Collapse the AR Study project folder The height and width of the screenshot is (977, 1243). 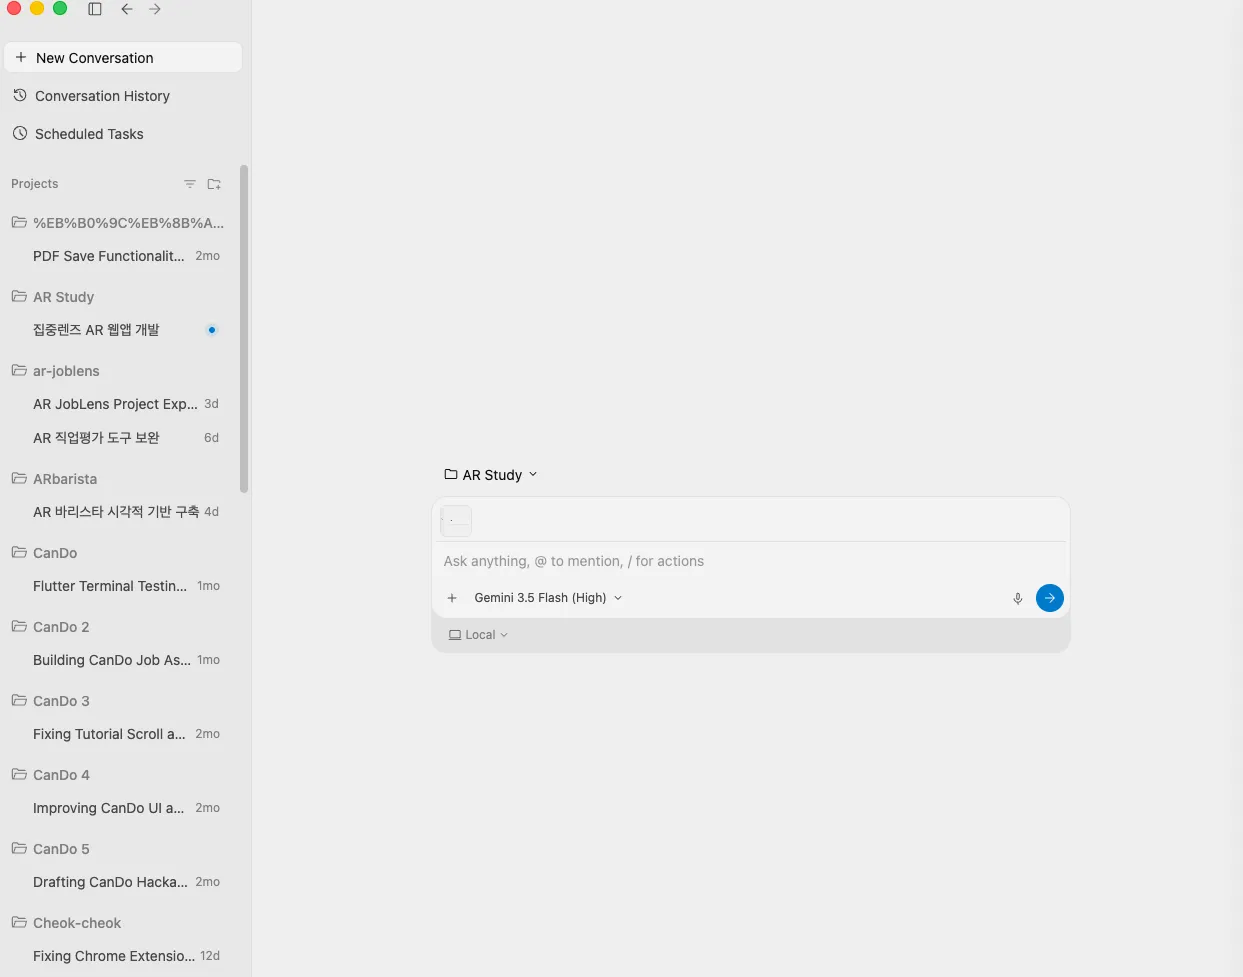point(19,296)
